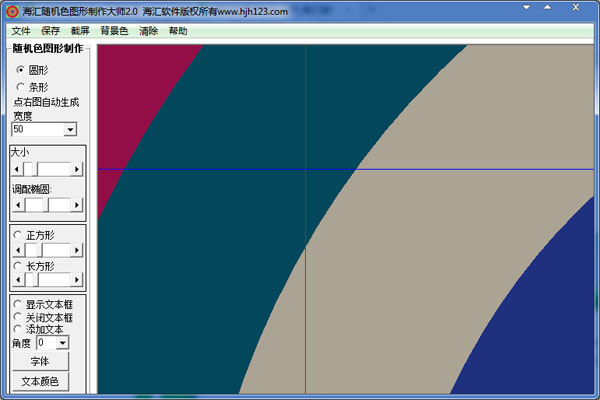Click the 字体 button

pyautogui.click(x=40, y=361)
